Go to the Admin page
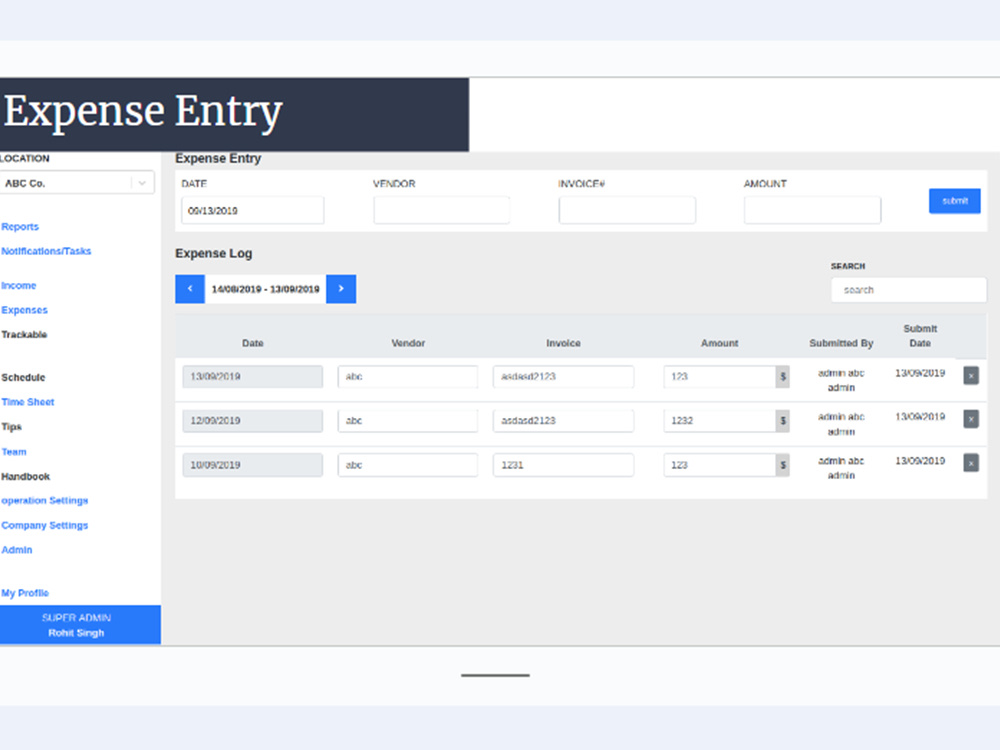The image size is (1000, 750). point(17,549)
